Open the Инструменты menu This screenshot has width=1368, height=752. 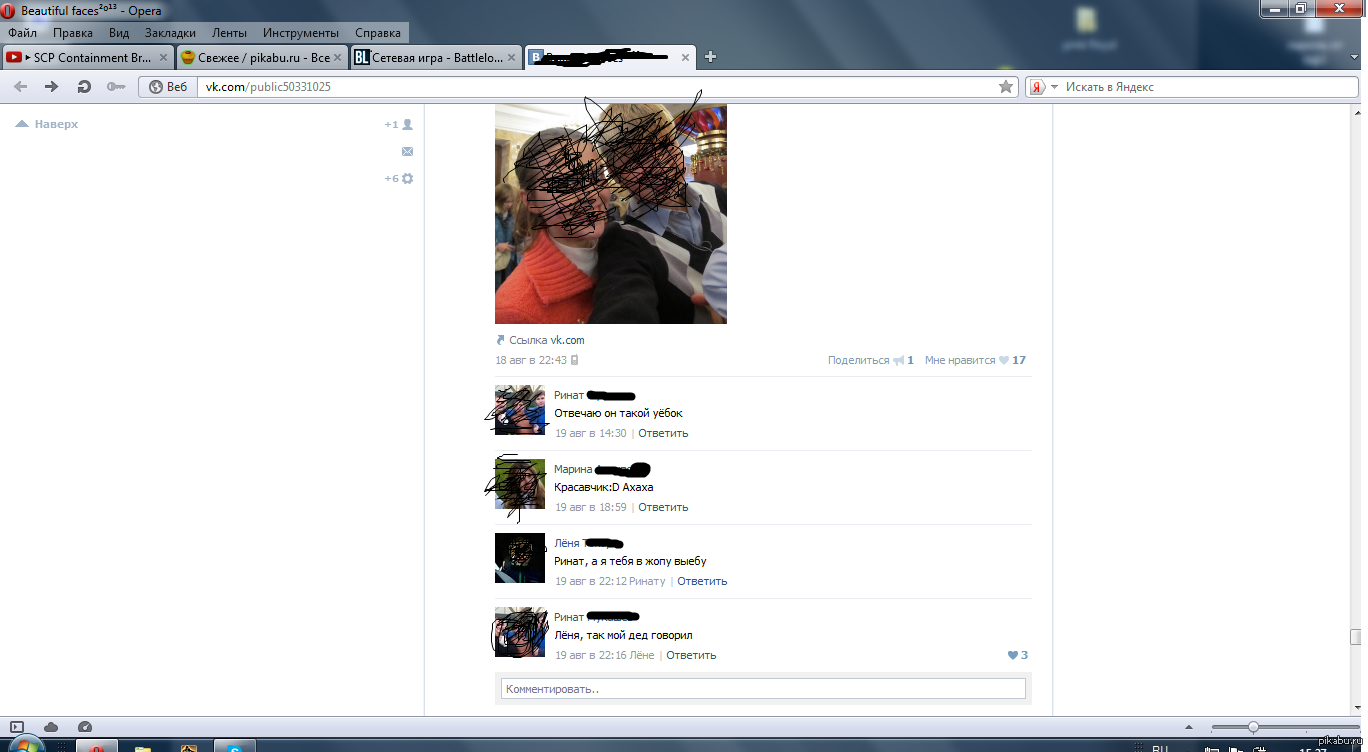301,33
